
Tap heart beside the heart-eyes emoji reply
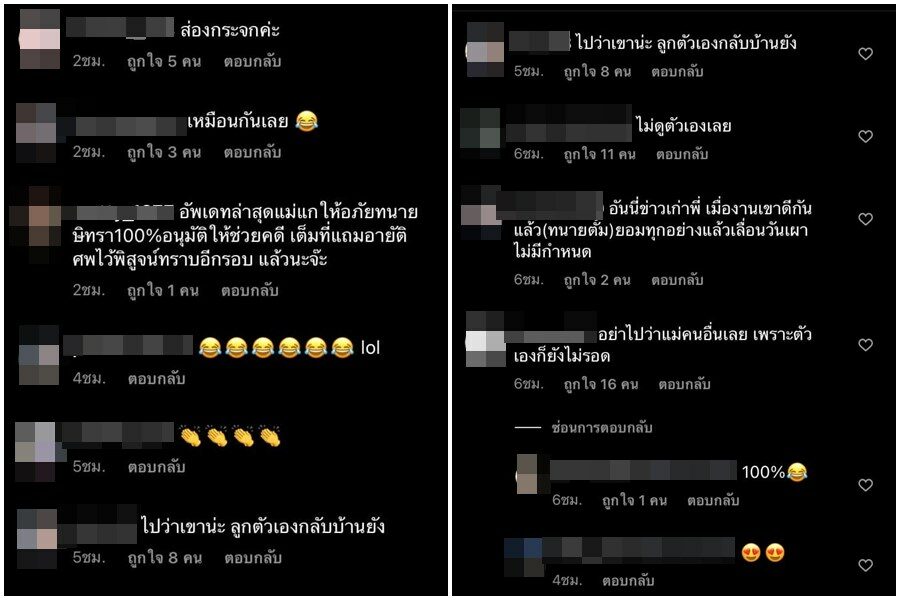(866, 566)
